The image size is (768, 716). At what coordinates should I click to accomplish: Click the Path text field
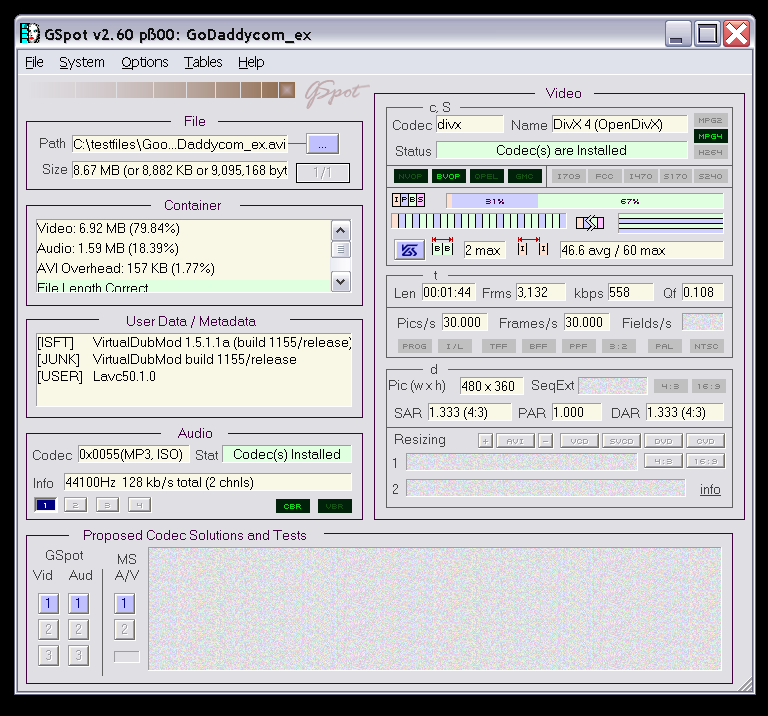click(180, 144)
